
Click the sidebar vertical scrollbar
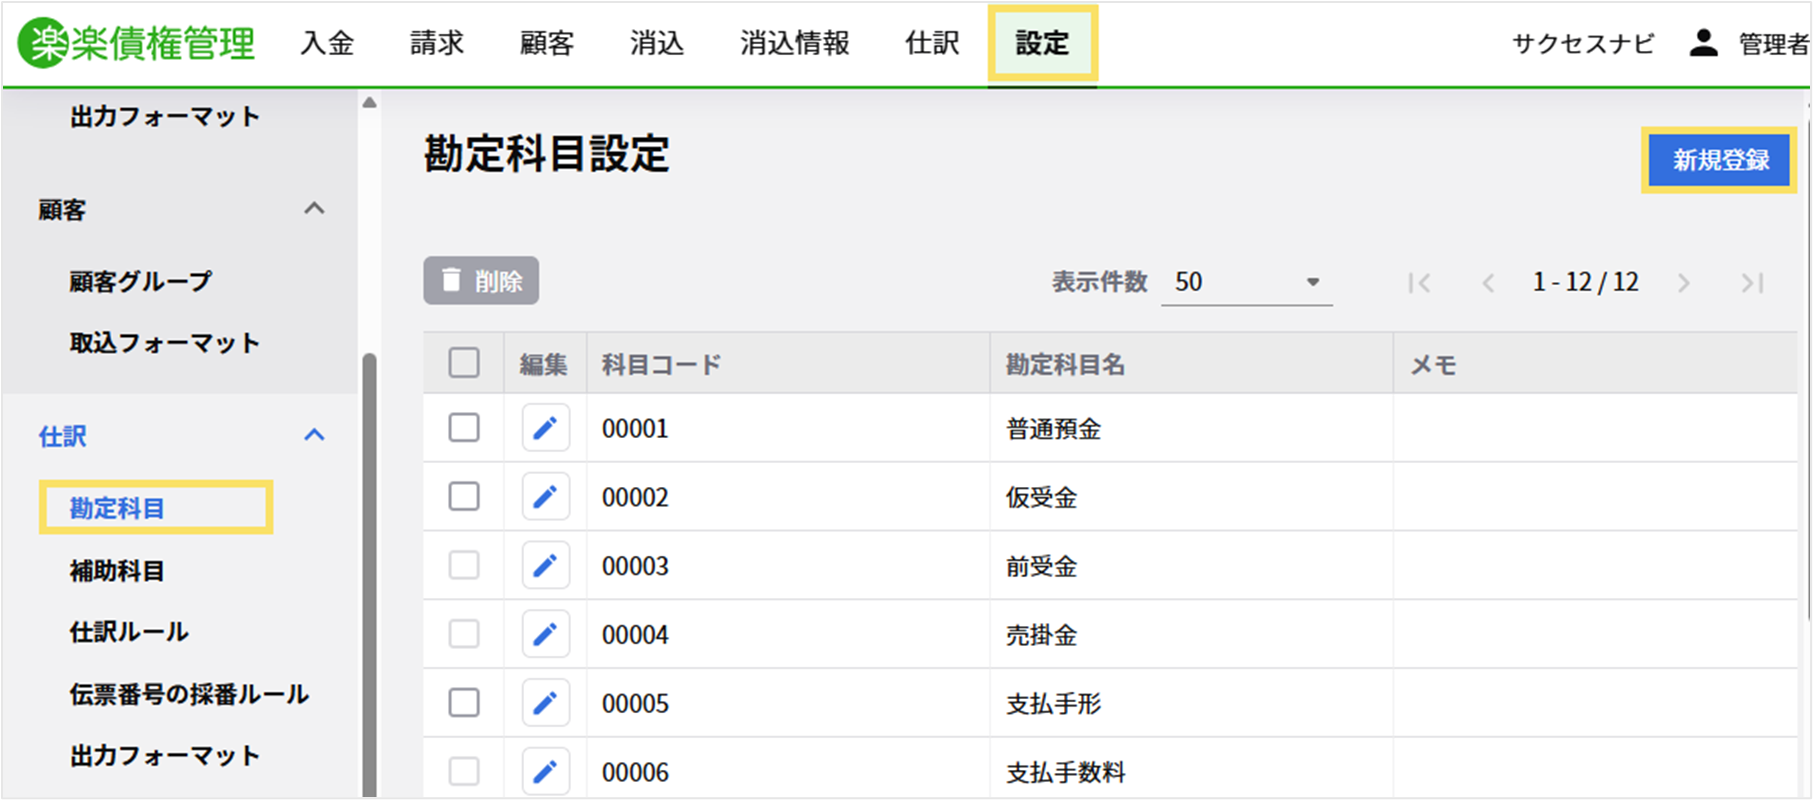[369, 570]
